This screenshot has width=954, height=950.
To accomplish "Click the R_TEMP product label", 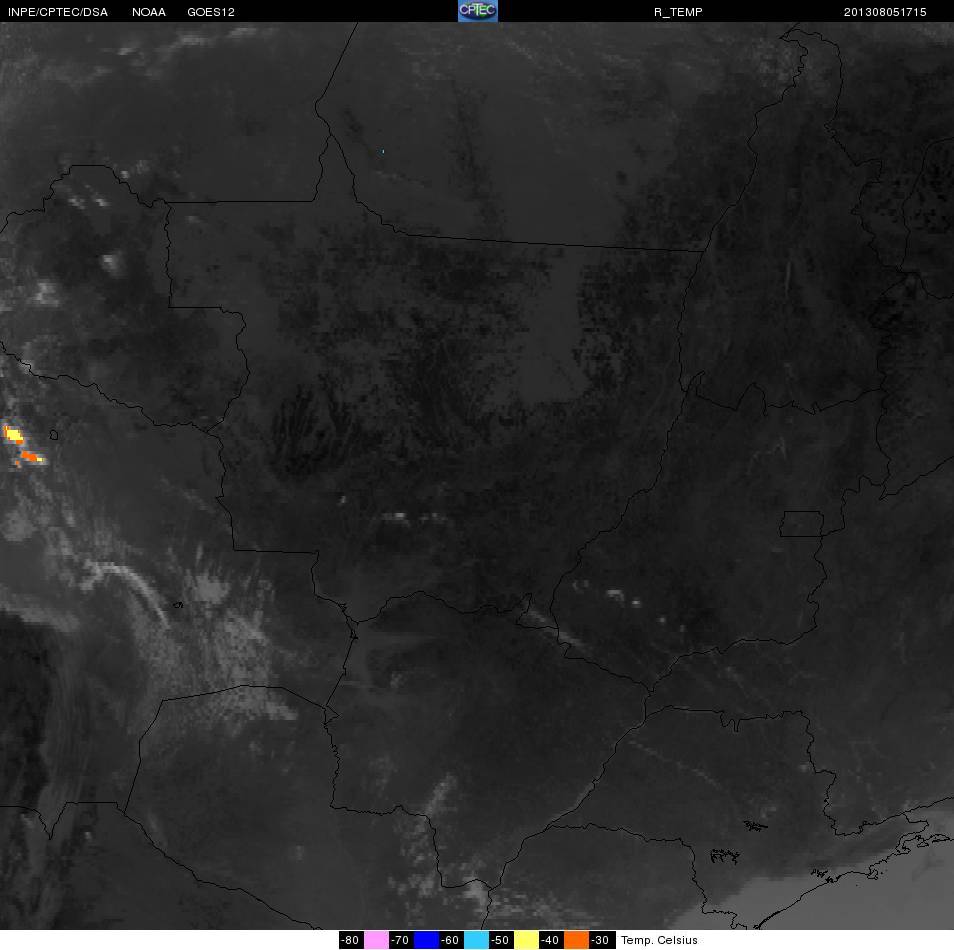I will point(678,12).
